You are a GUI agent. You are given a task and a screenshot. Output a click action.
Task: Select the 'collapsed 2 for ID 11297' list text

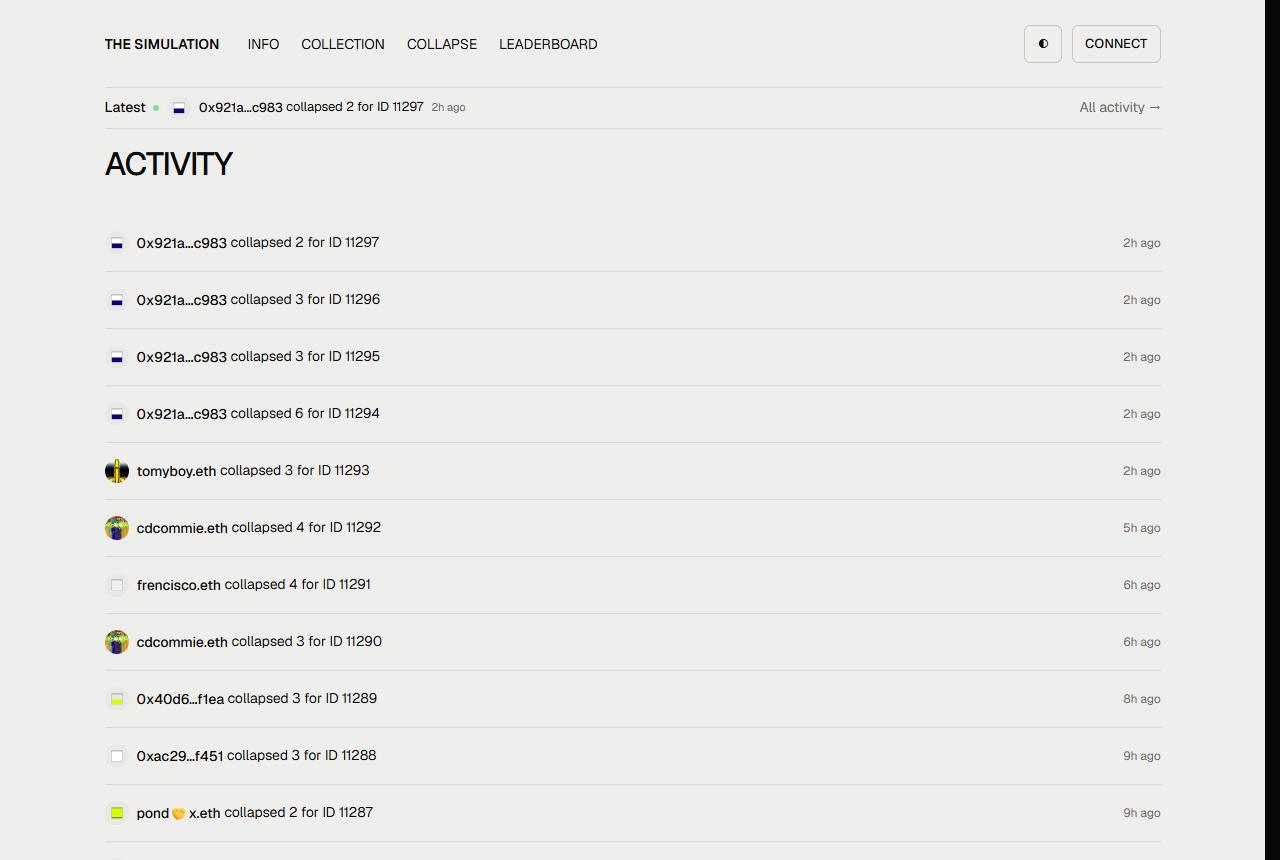[x=305, y=242]
